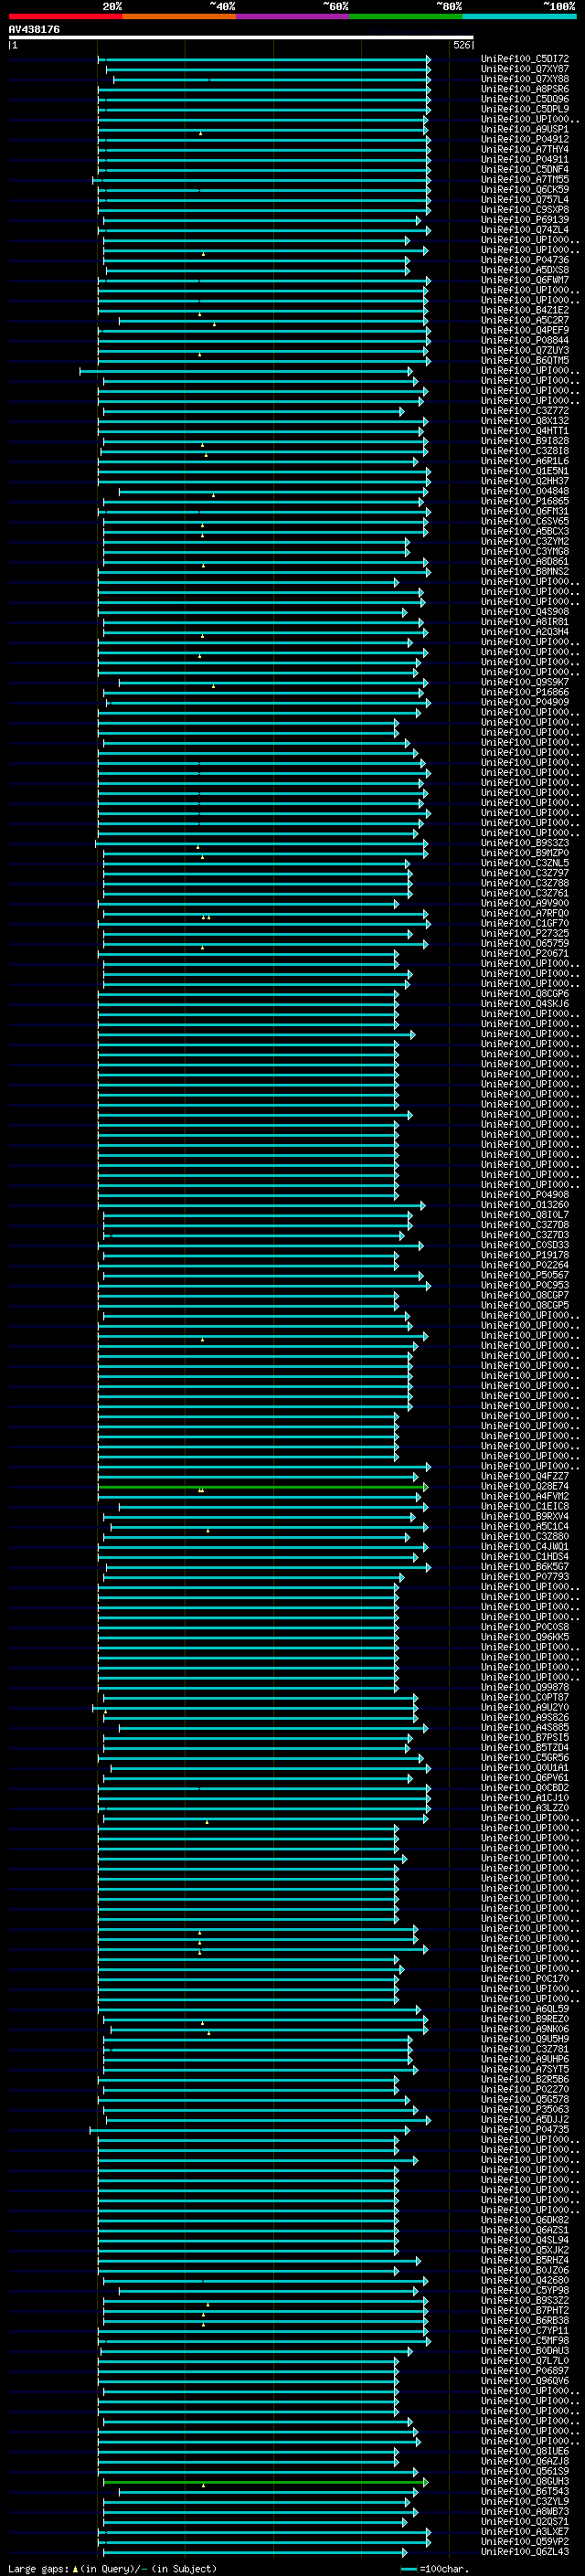Select label UniRef100_P35063
585x2576 pixels.
coord(525,2109)
